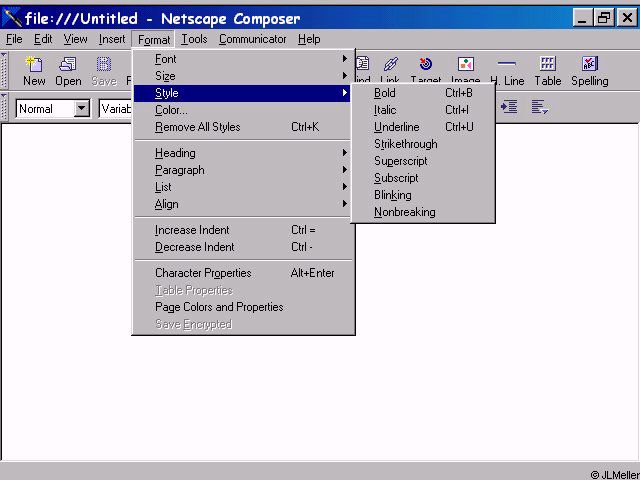The width and height of the screenshot is (640, 480).
Task: Open Page Colors and Properties entry
Action: [242, 307]
